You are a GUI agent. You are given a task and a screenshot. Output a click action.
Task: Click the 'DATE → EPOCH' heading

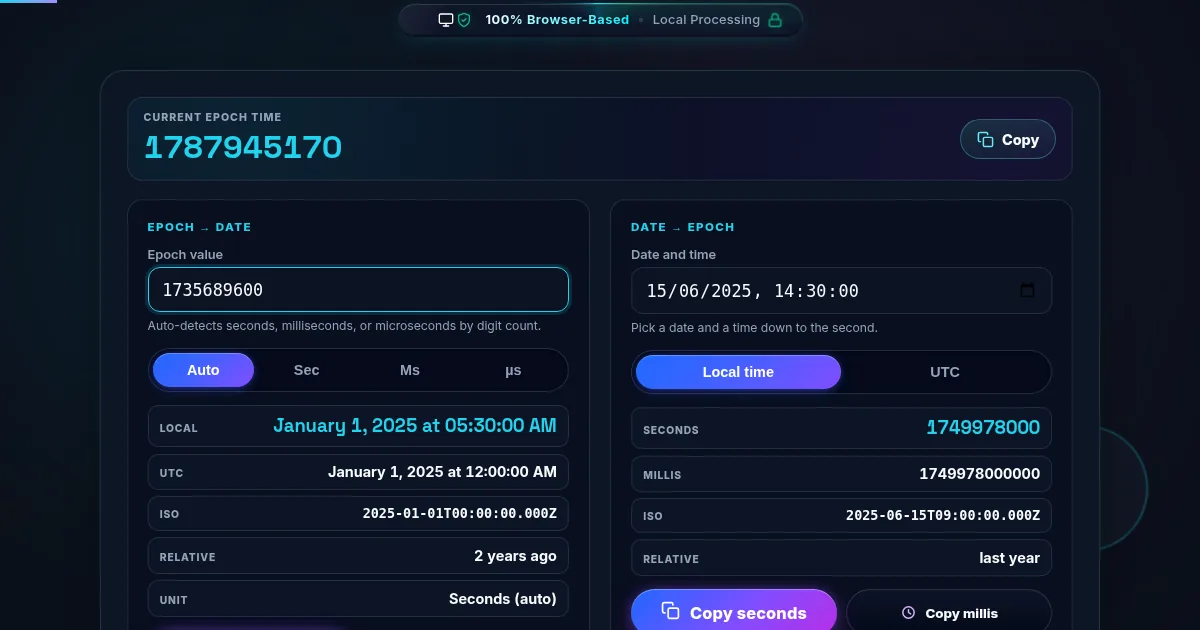click(683, 227)
